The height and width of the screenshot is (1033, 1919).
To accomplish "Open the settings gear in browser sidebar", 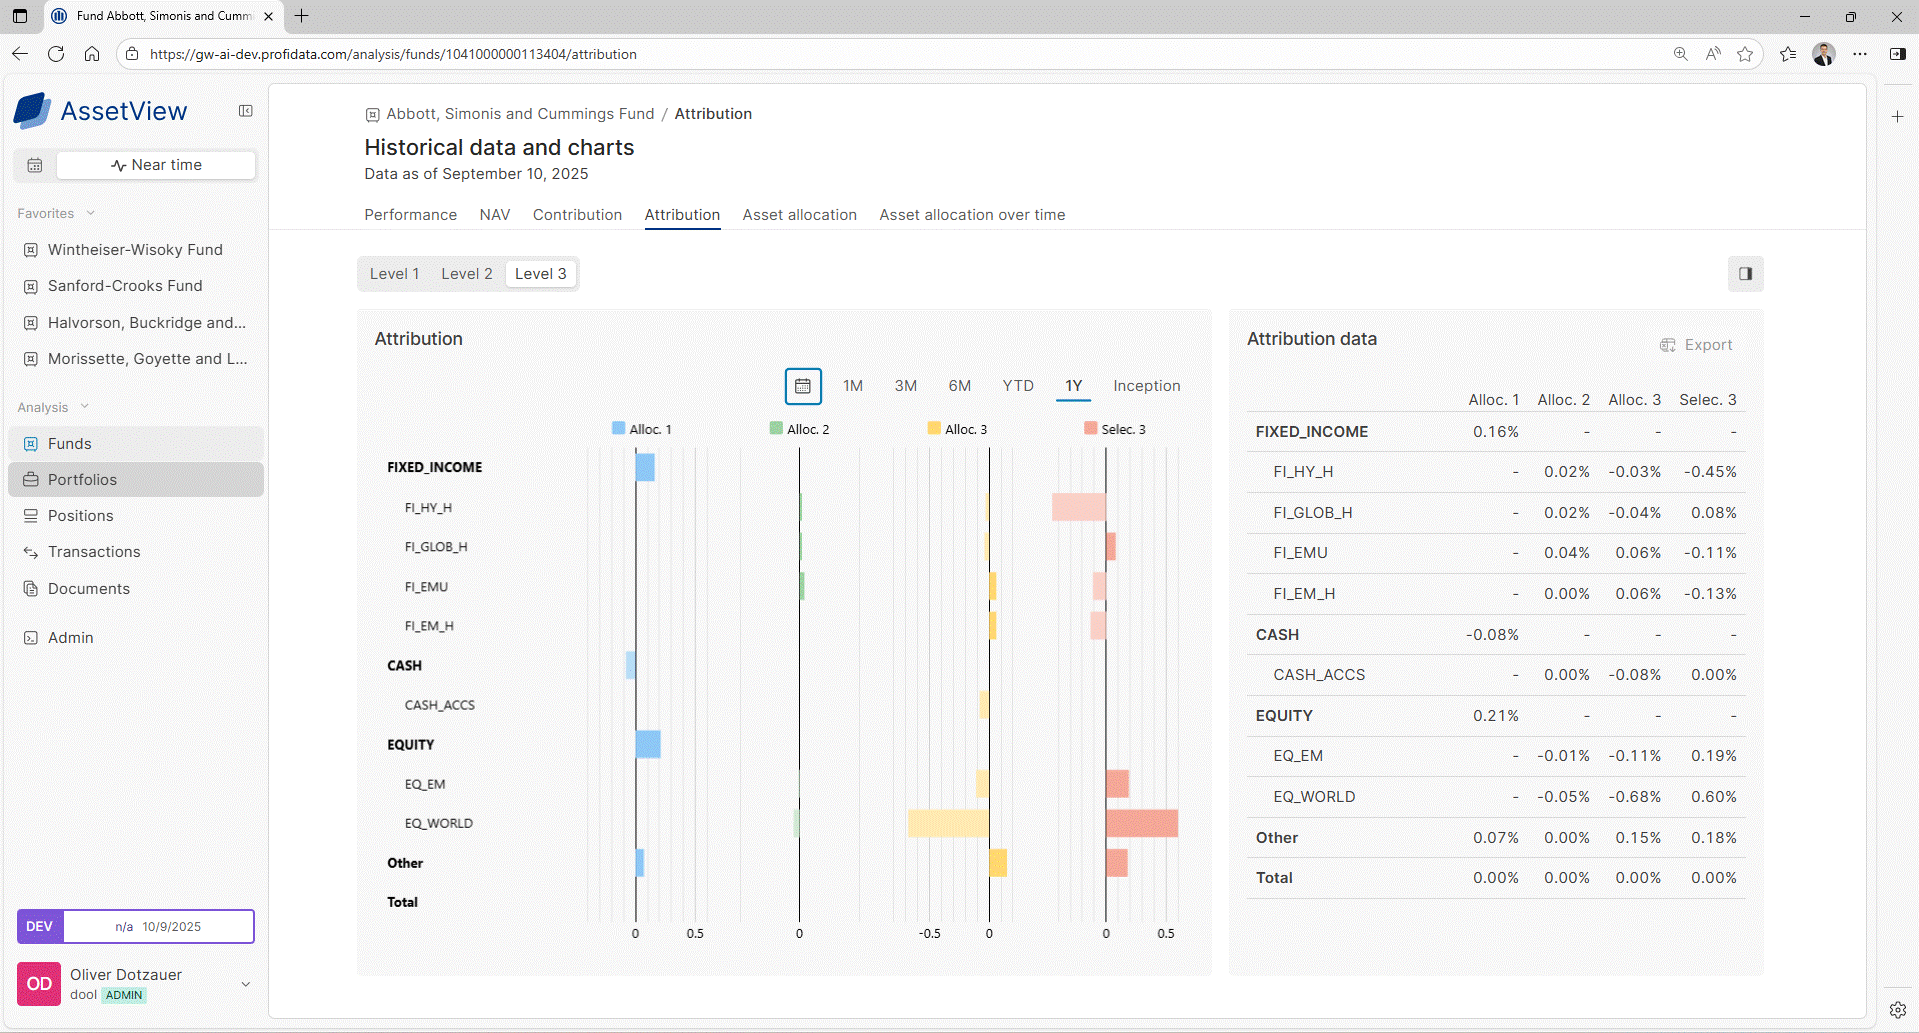I will 1897,1010.
